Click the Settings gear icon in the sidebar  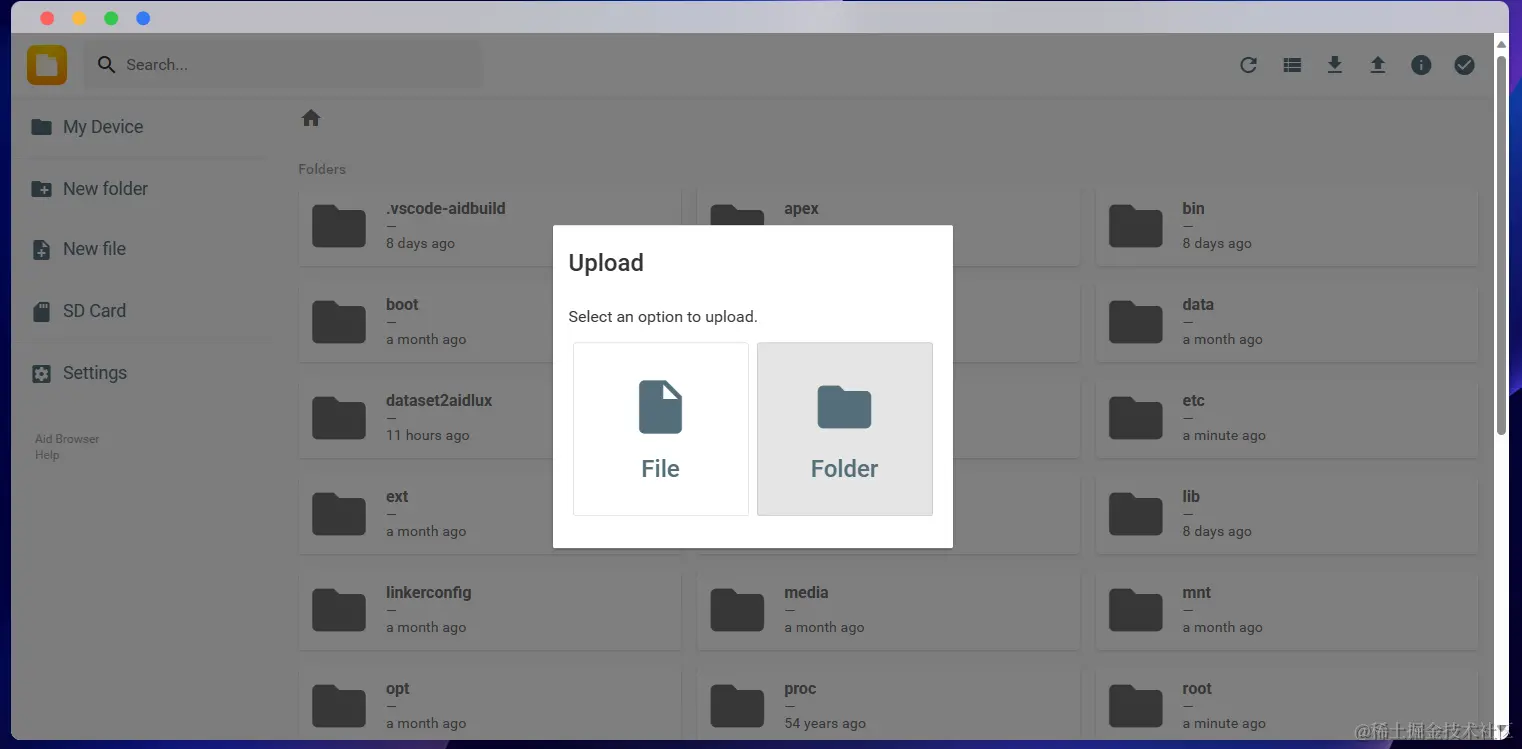[x=41, y=374]
